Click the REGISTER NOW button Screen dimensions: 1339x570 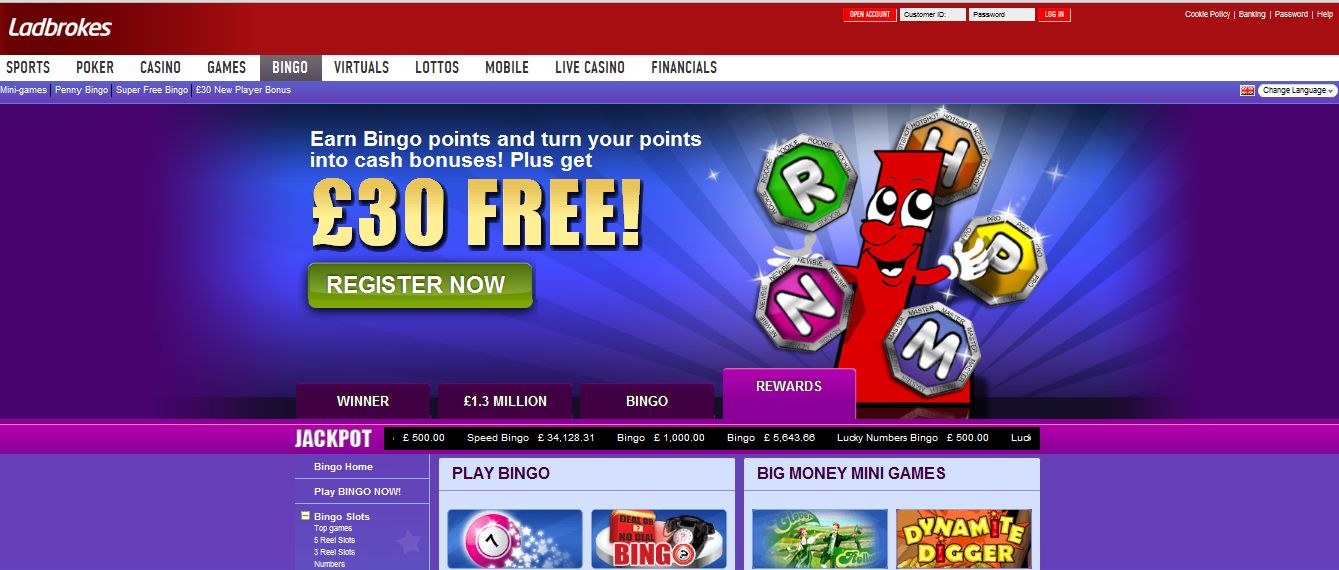pyautogui.click(x=420, y=285)
